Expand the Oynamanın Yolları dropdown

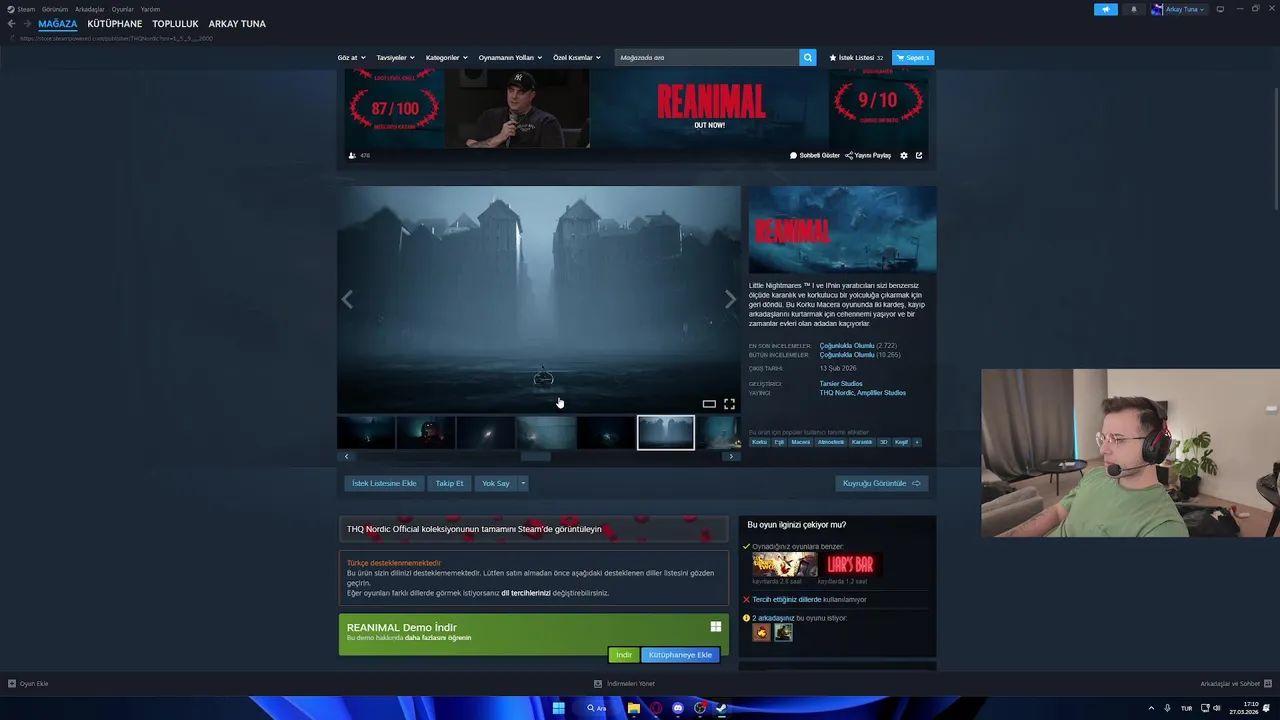510,58
